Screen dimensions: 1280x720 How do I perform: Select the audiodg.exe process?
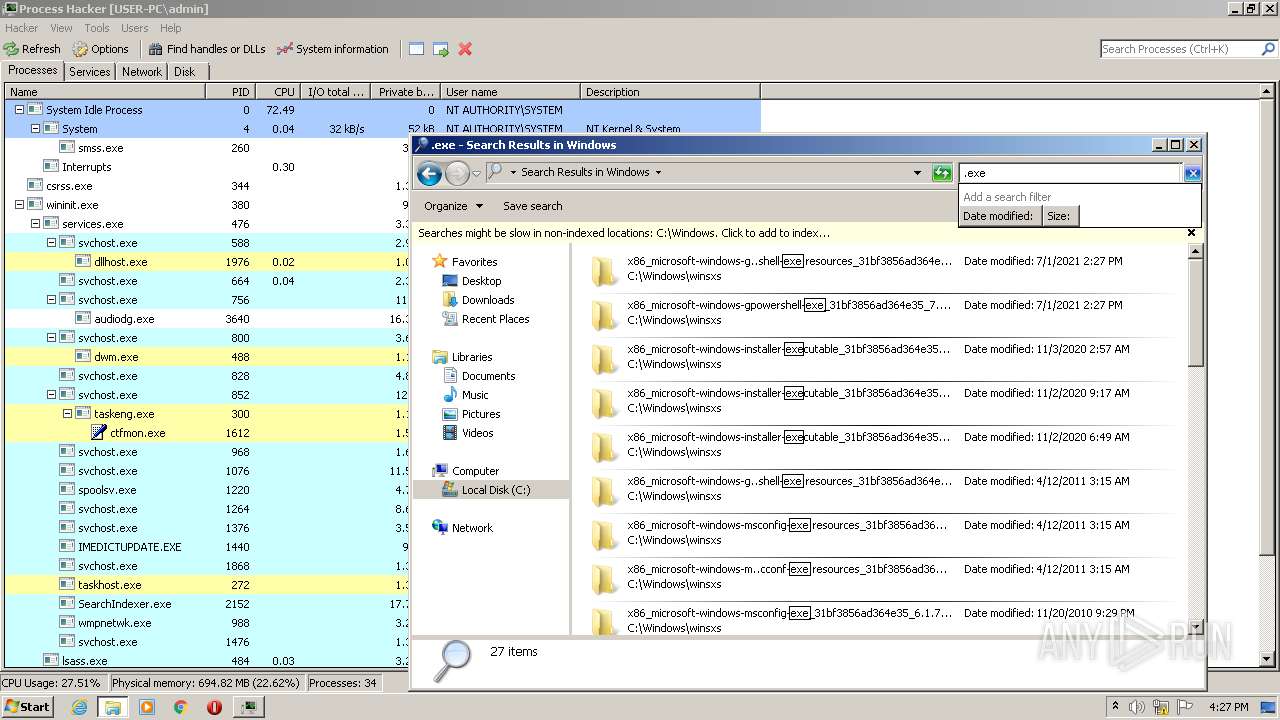pyautogui.click(x=207, y=319)
